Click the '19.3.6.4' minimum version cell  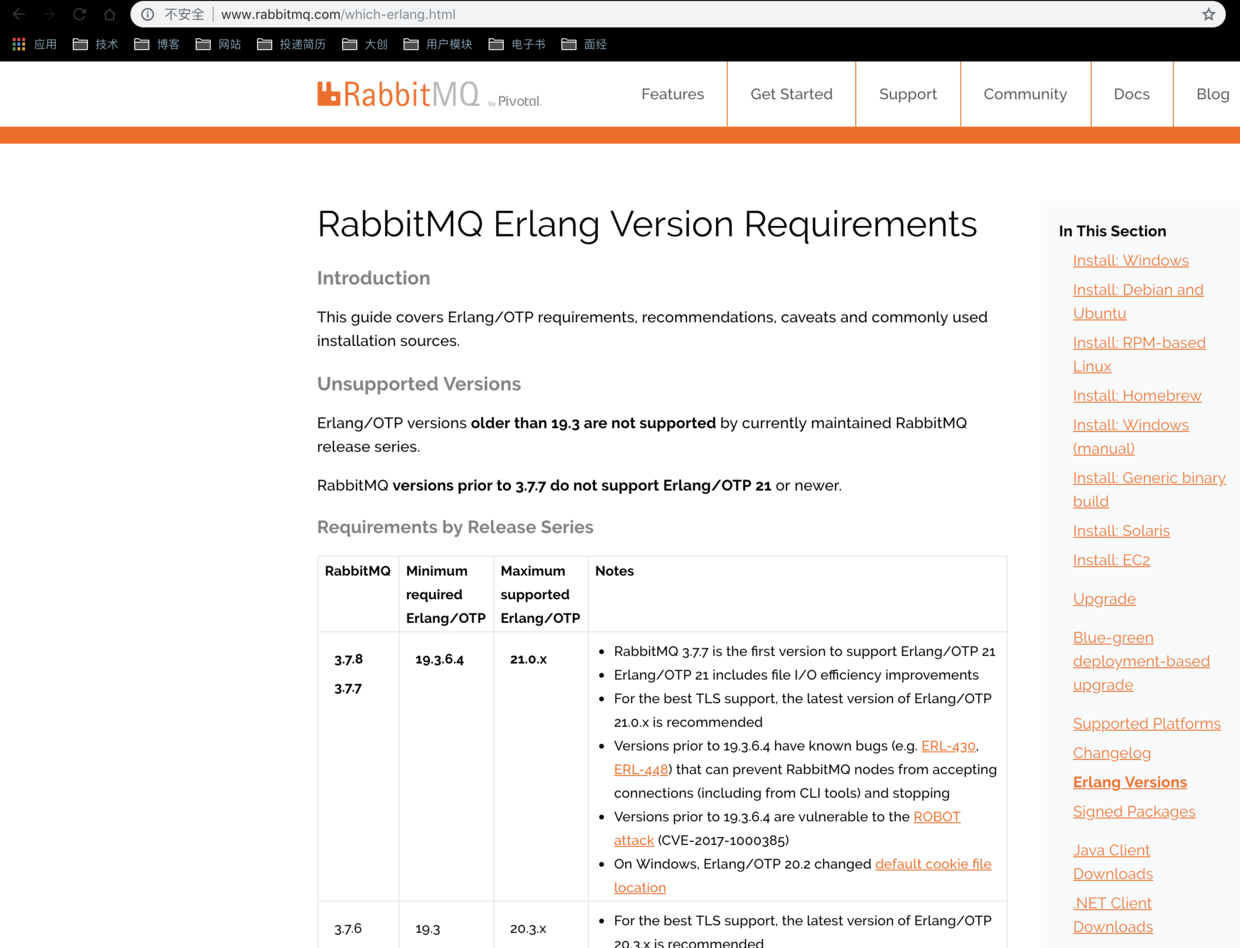pos(440,659)
